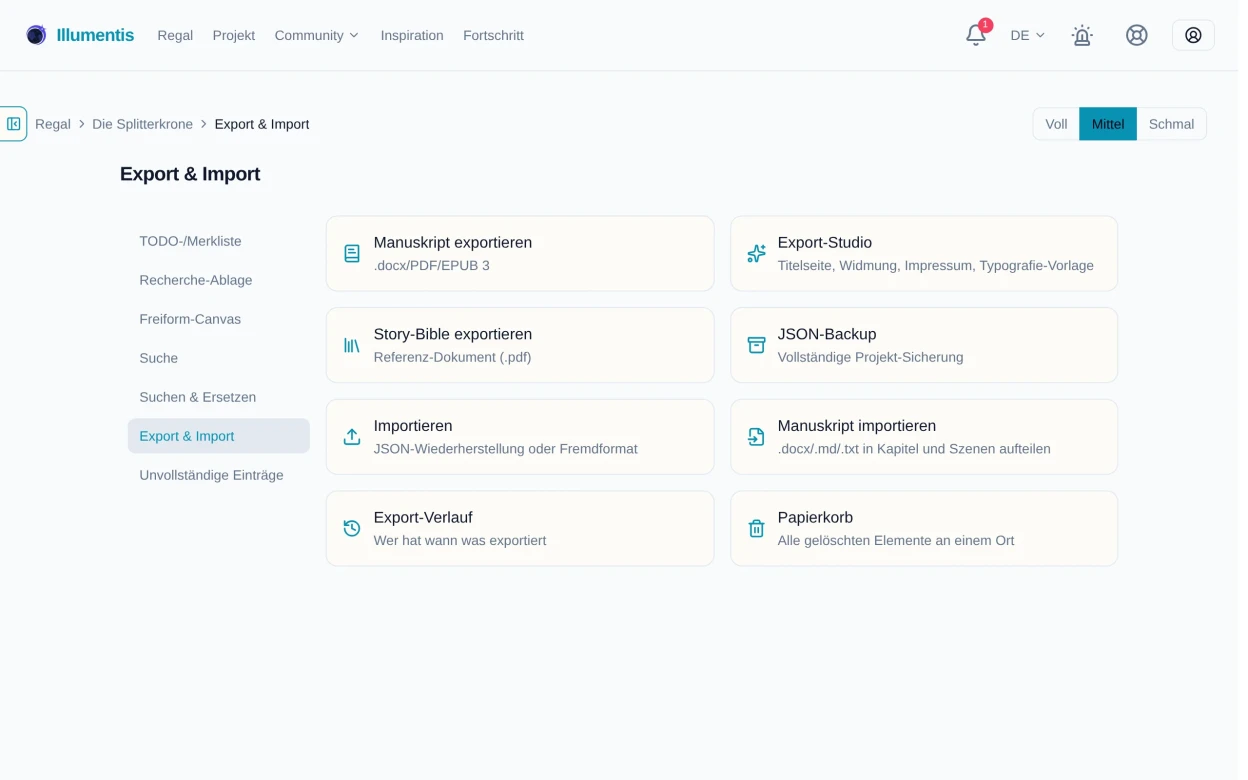The height and width of the screenshot is (780, 1248).
Task: Go to Recherche-Ablage in sidebar
Action: click(x=218, y=280)
